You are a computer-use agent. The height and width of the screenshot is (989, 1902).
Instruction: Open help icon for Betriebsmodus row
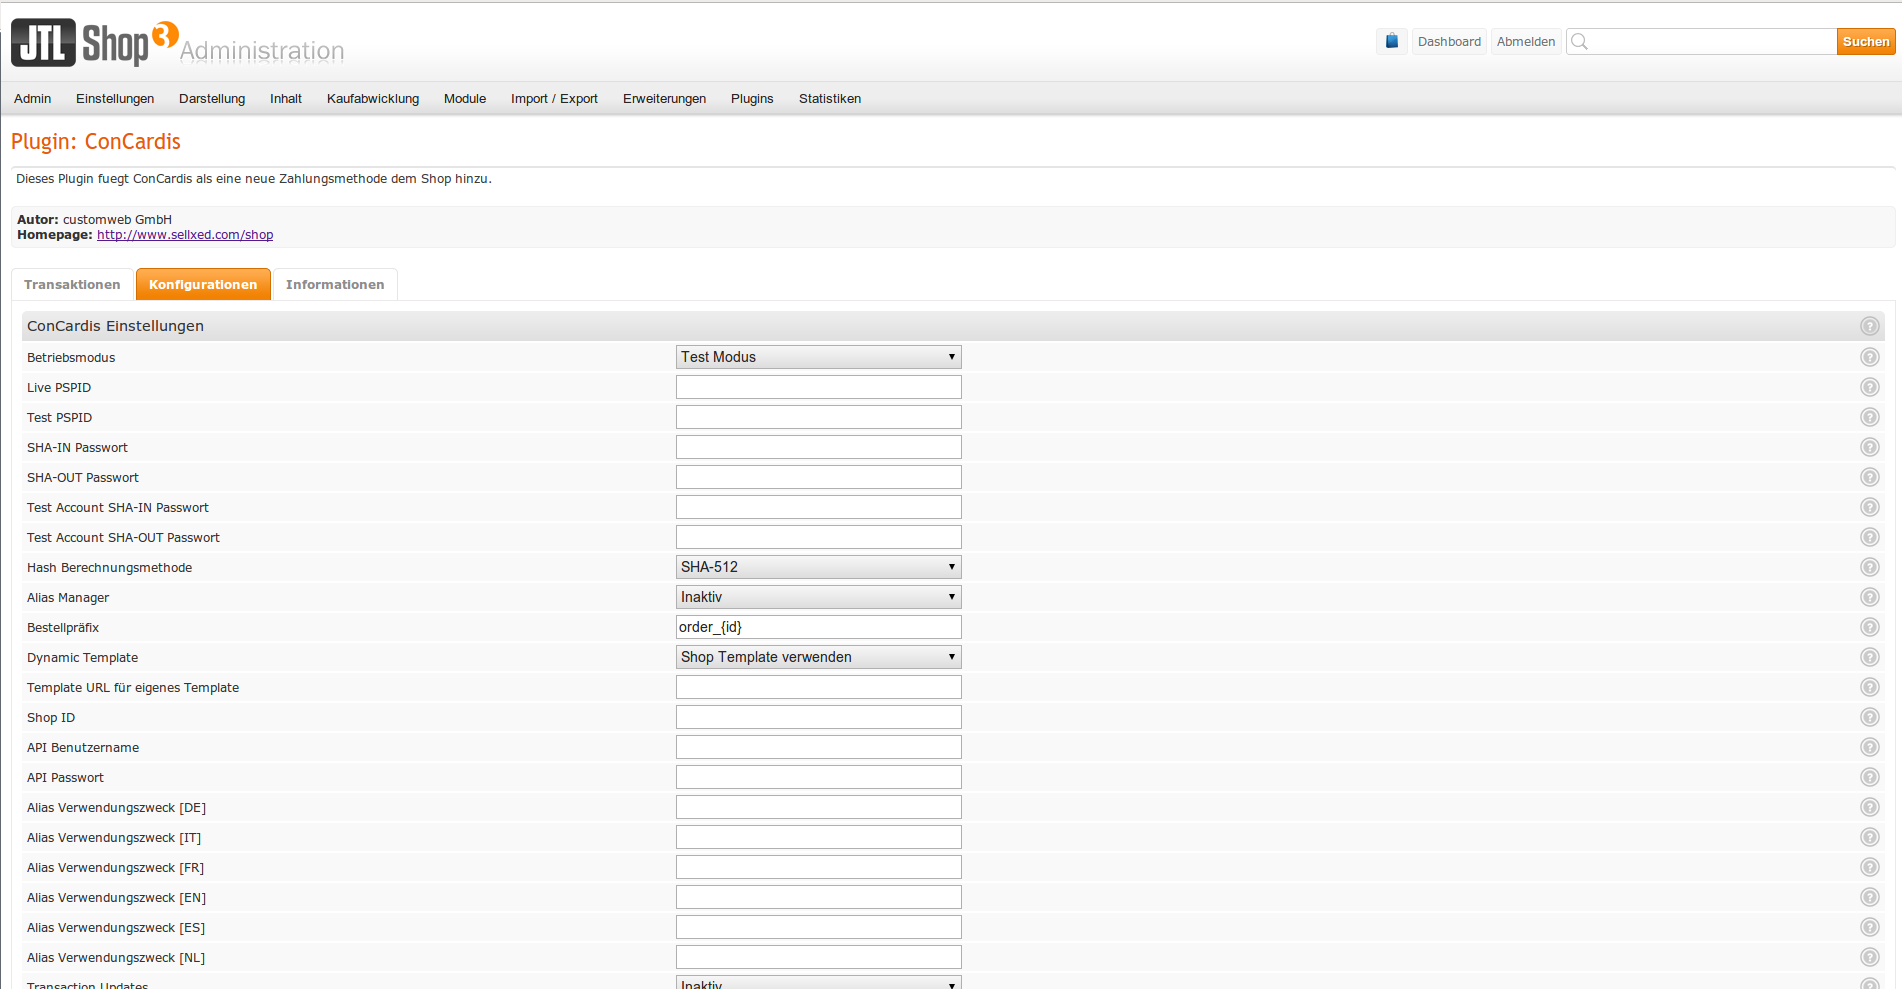(1869, 357)
